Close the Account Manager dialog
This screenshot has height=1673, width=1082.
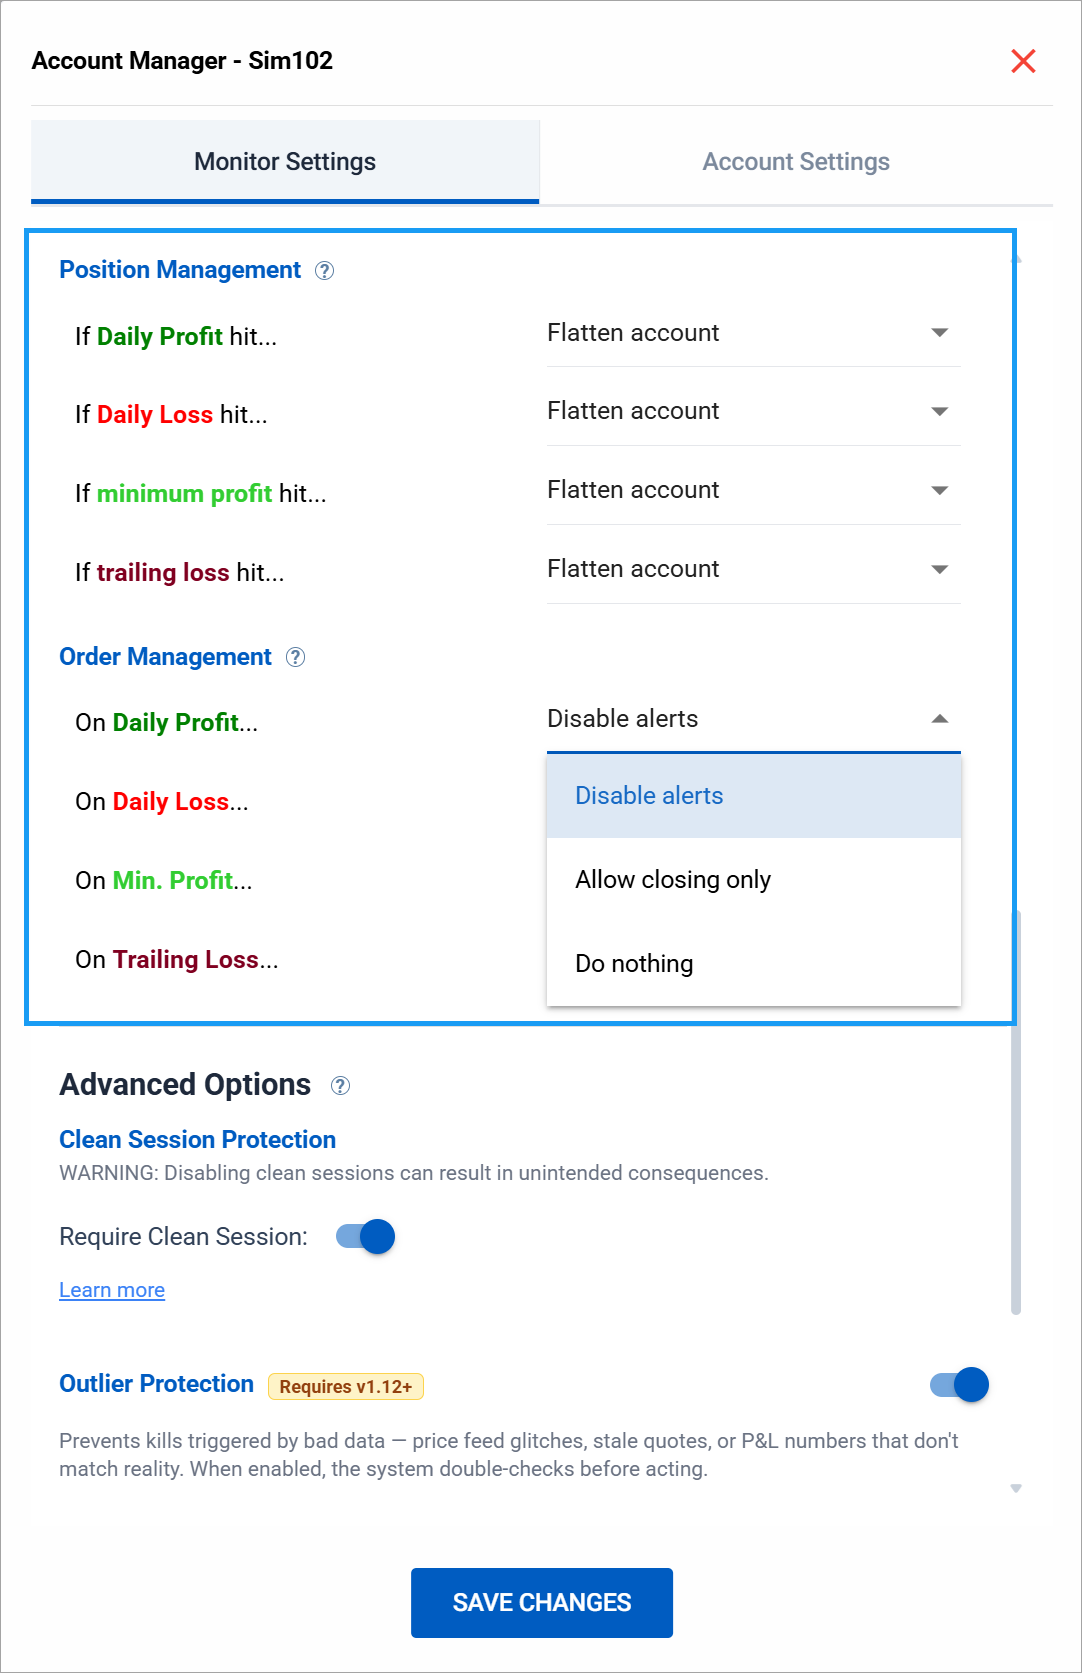tap(1023, 61)
